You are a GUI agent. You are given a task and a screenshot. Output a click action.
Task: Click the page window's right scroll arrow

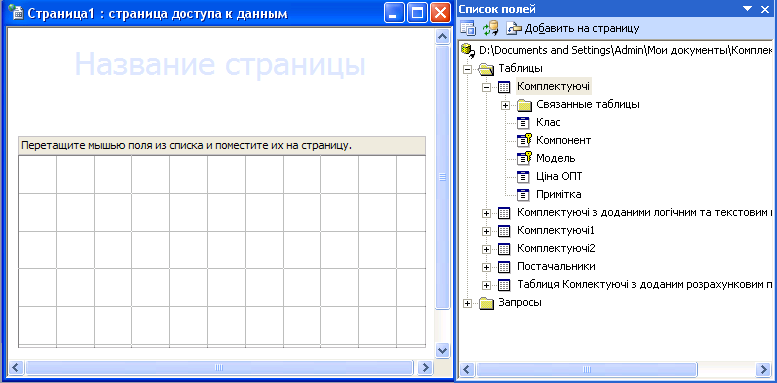click(425, 367)
